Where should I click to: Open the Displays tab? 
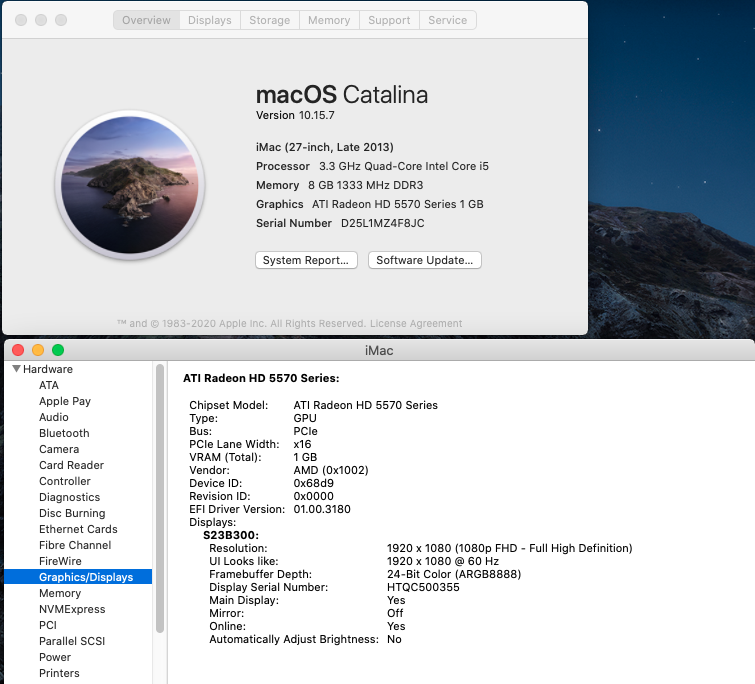[x=209, y=20]
